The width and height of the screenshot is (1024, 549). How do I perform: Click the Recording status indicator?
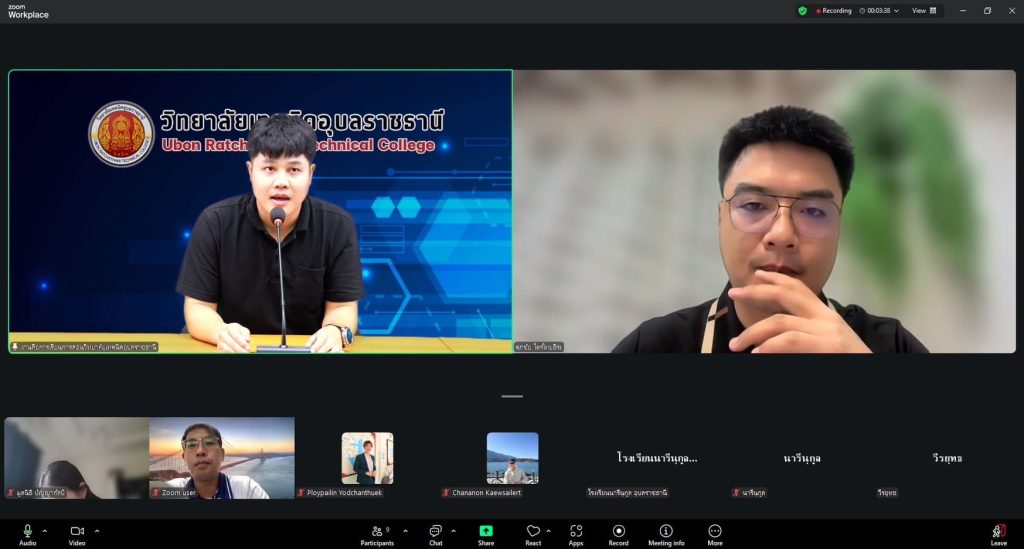tap(834, 11)
